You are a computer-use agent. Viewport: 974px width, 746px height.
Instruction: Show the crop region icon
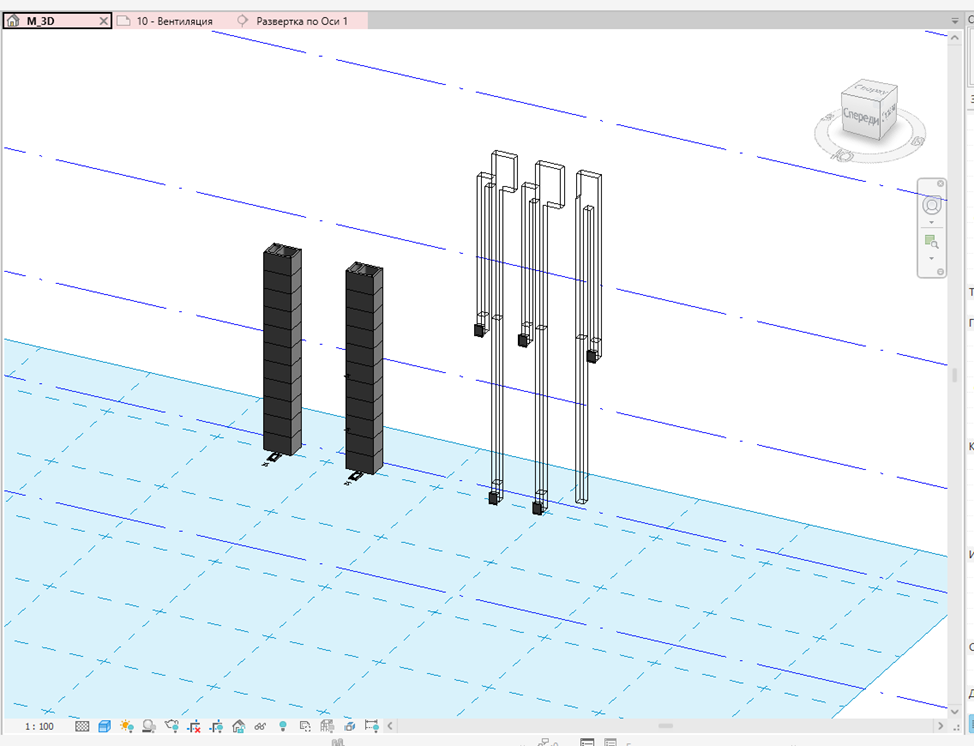point(216,726)
